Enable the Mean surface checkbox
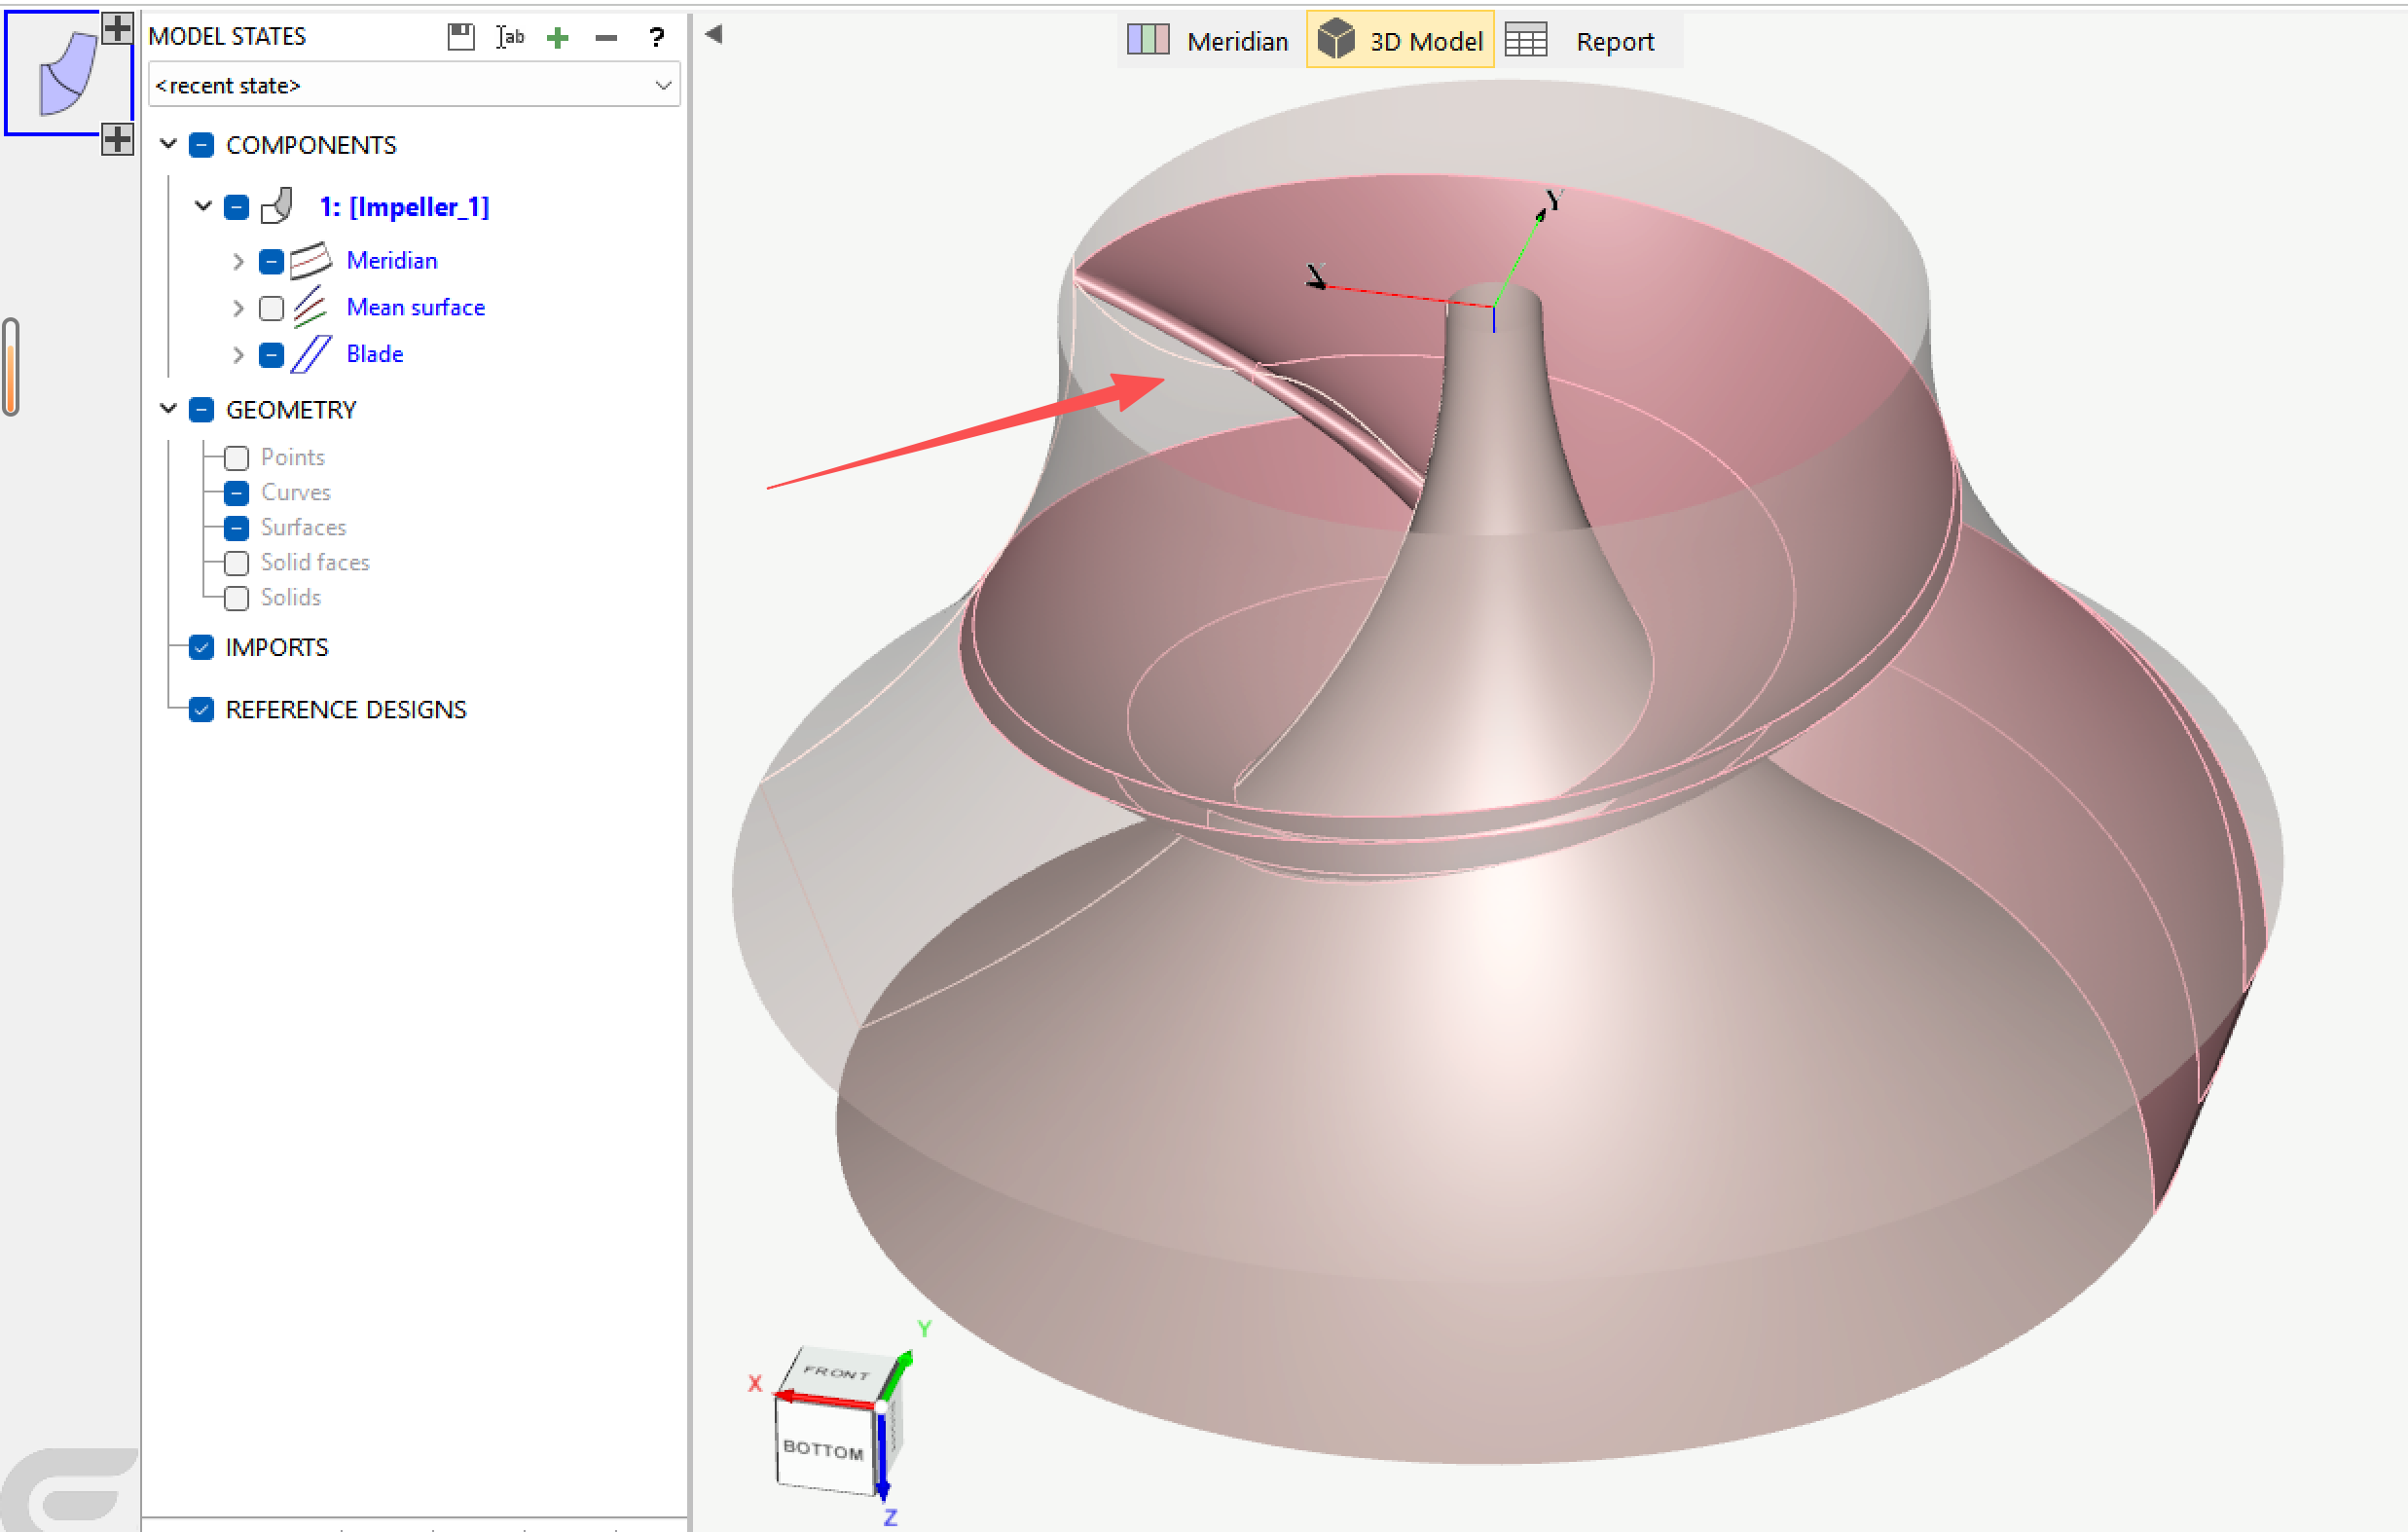Viewport: 2408px width, 1532px height. click(x=271, y=308)
